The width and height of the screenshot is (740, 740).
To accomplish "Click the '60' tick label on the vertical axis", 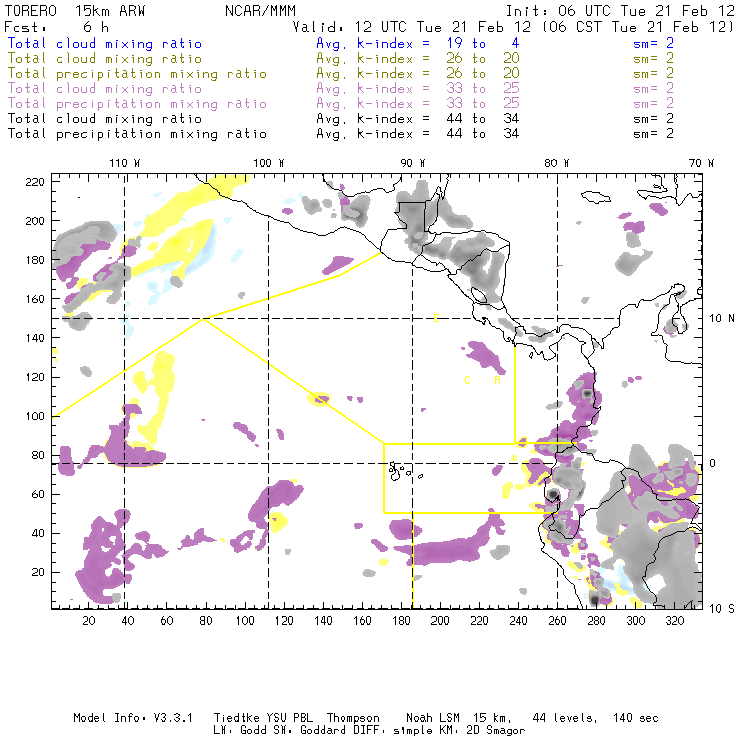I will (x=38, y=495).
